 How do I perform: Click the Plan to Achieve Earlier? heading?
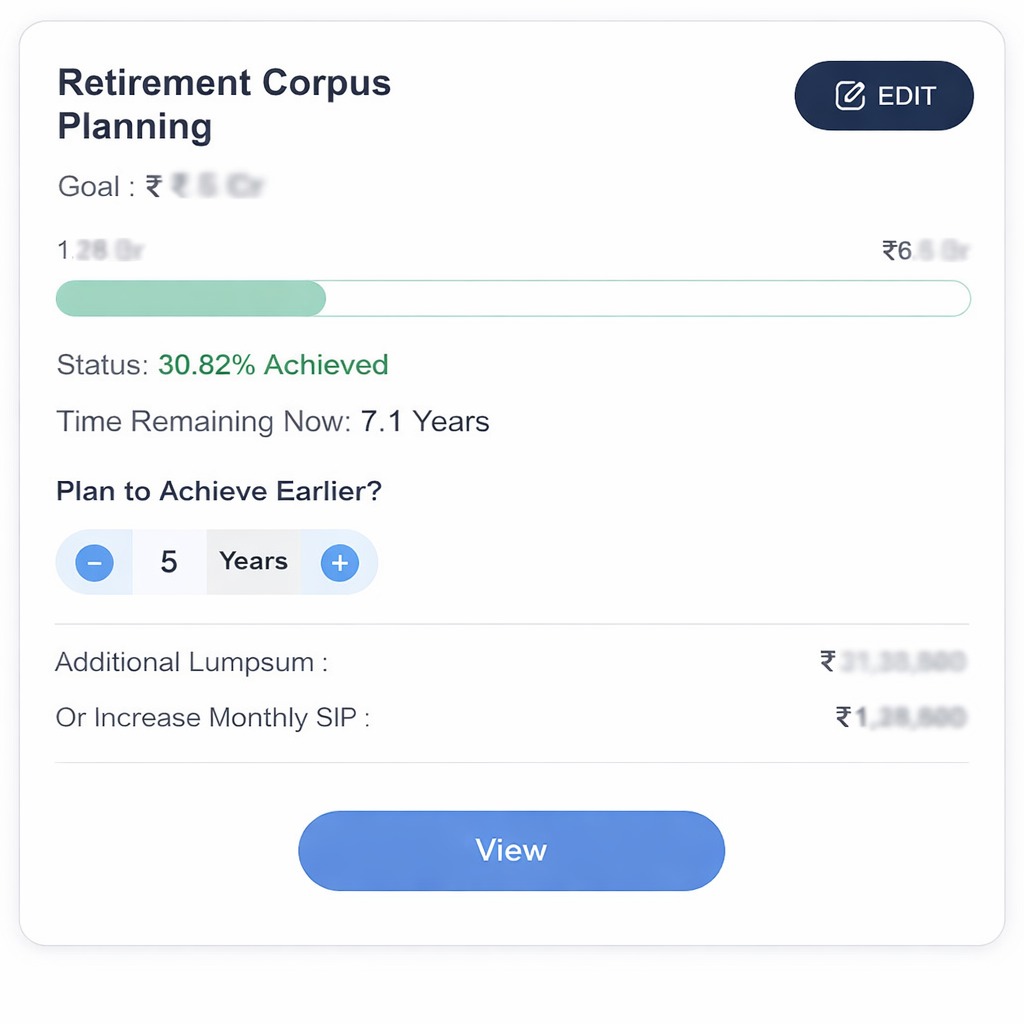click(x=219, y=492)
